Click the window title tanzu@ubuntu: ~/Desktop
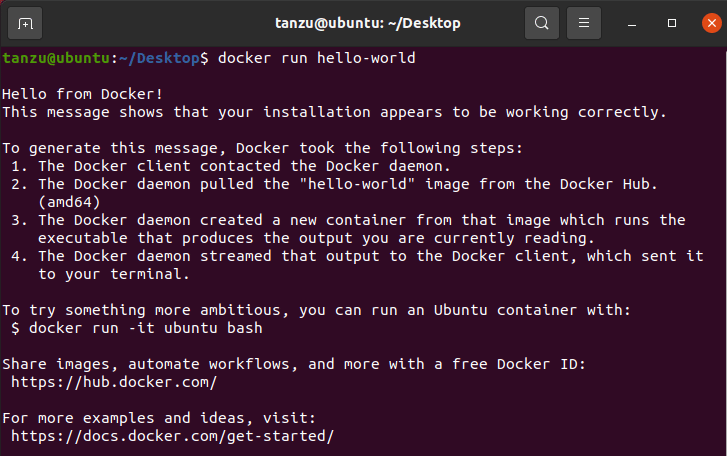Image resolution: width=727 pixels, height=456 pixels. (368, 23)
